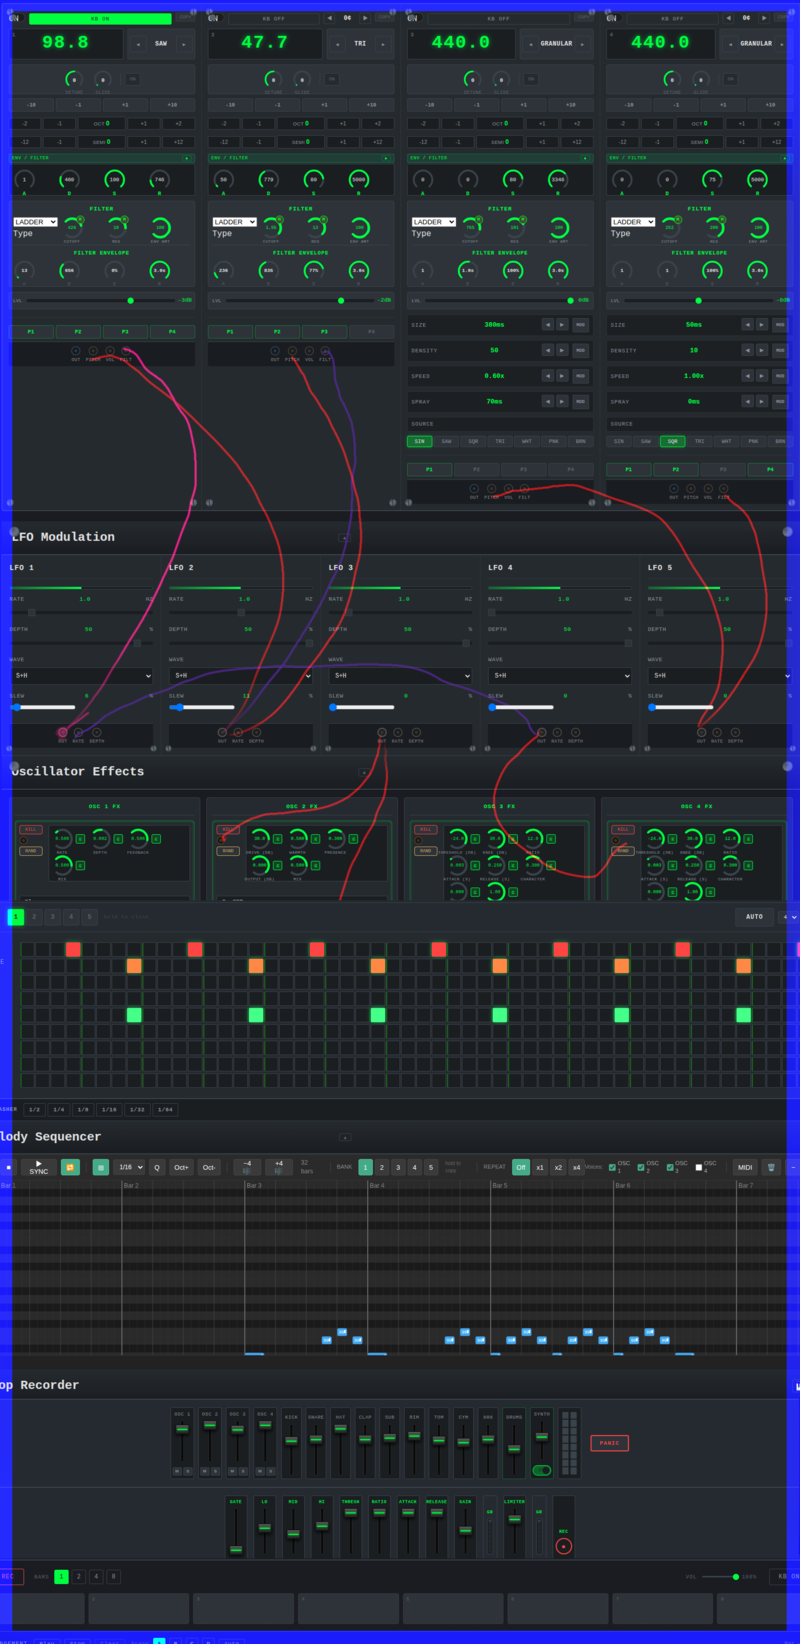800x1644 pixels.
Task: Click the FILT jack of the 47.7 oscillator
Action: click(325, 351)
